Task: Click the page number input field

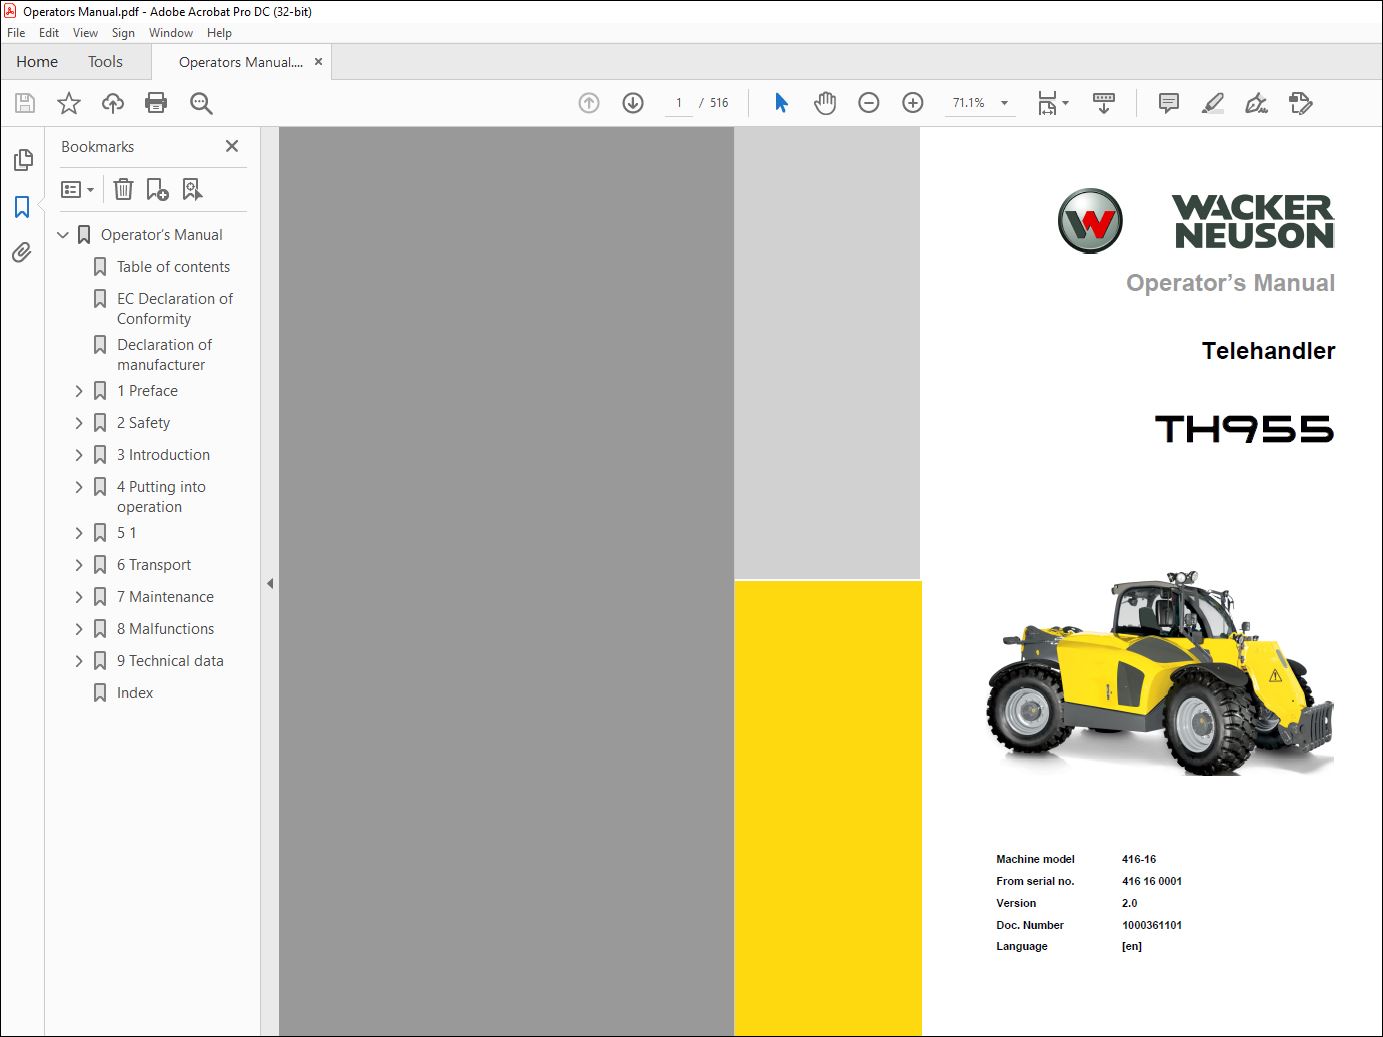Action: (x=679, y=103)
